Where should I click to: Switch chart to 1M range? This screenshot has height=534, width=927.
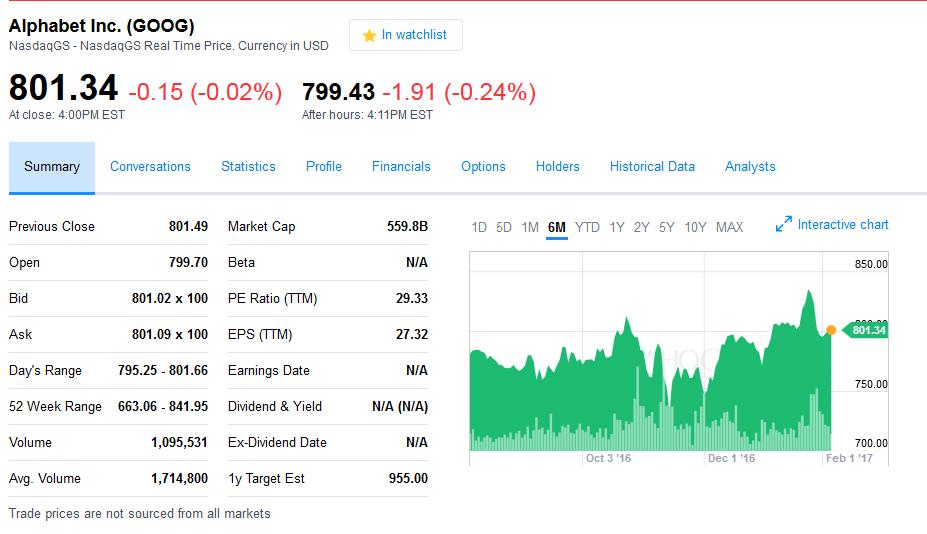tap(530, 227)
